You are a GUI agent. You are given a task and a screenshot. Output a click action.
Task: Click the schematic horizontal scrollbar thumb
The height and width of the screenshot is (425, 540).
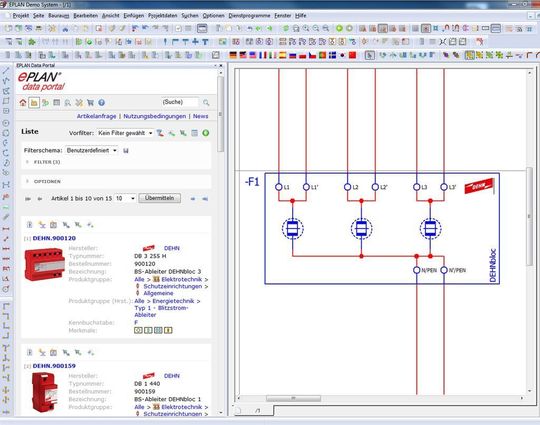coord(293,398)
